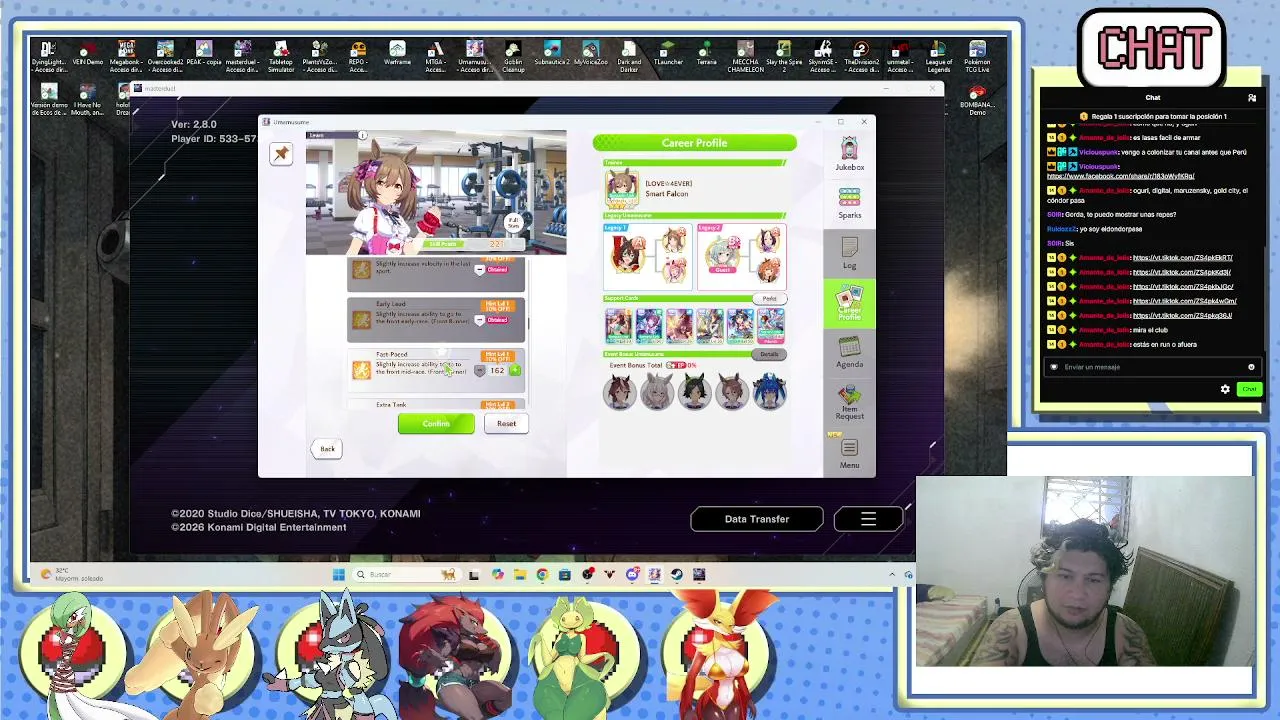Viewport: 1280px width, 720px height.
Task: Open the Details button for Event Bonus
Action: (769, 354)
